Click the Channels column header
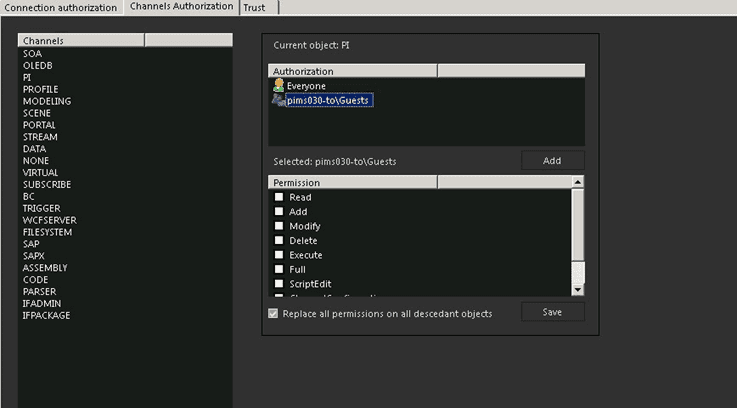The image size is (737, 408). pyautogui.click(x=81, y=40)
